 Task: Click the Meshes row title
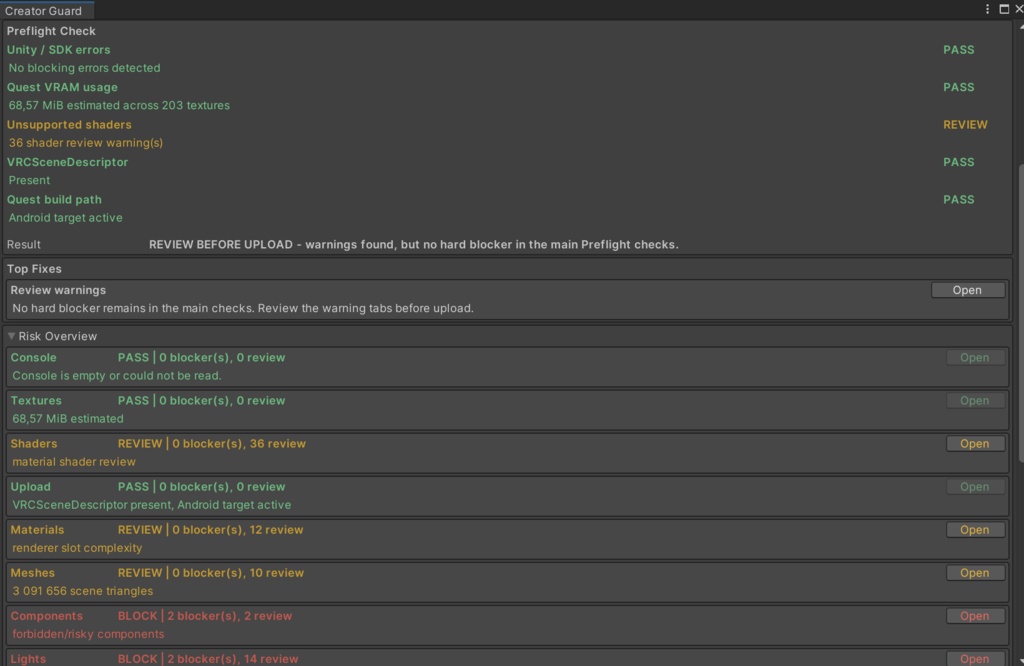pos(33,573)
